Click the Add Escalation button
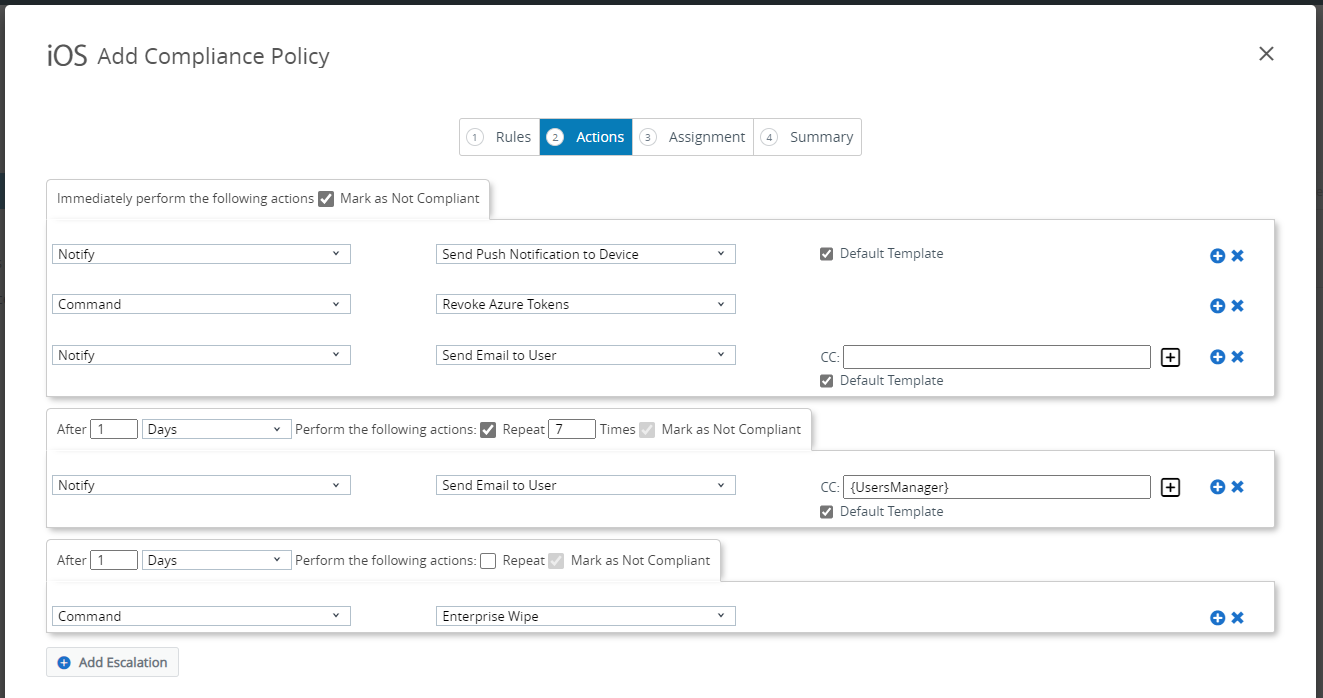1323x698 pixels. pos(112,662)
